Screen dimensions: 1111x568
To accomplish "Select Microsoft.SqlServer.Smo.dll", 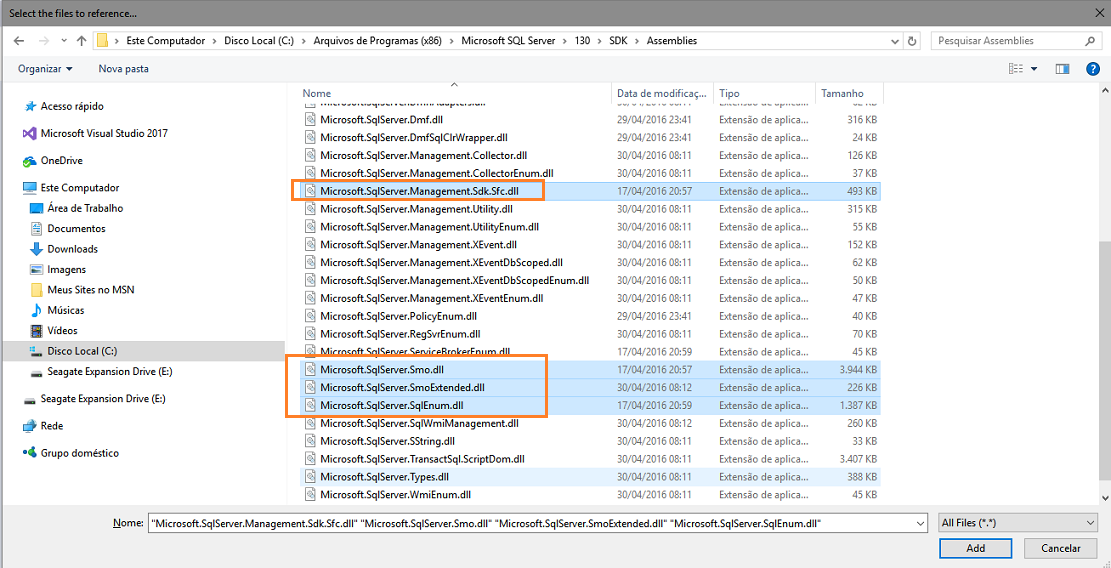I will pyautogui.click(x=382, y=370).
